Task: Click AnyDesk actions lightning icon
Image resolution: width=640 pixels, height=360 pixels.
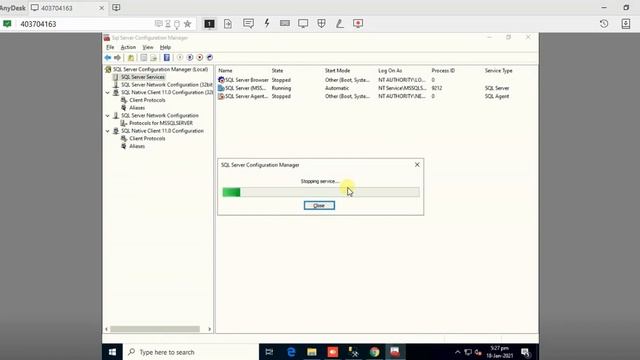Action: point(267,23)
